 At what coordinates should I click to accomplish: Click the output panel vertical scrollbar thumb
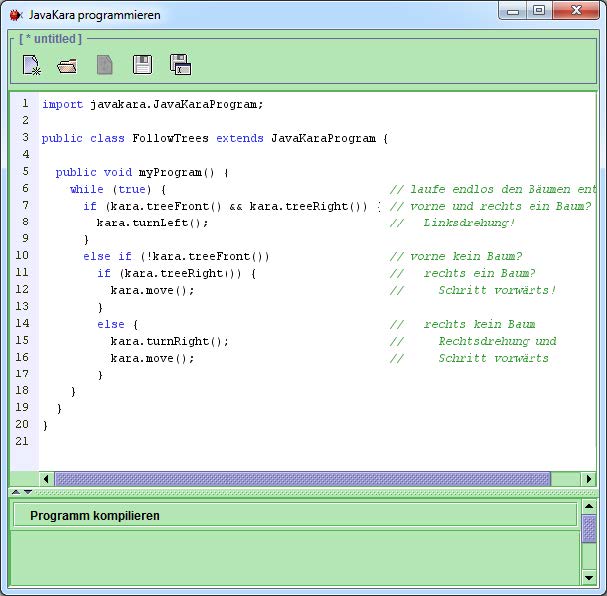tap(589, 528)
